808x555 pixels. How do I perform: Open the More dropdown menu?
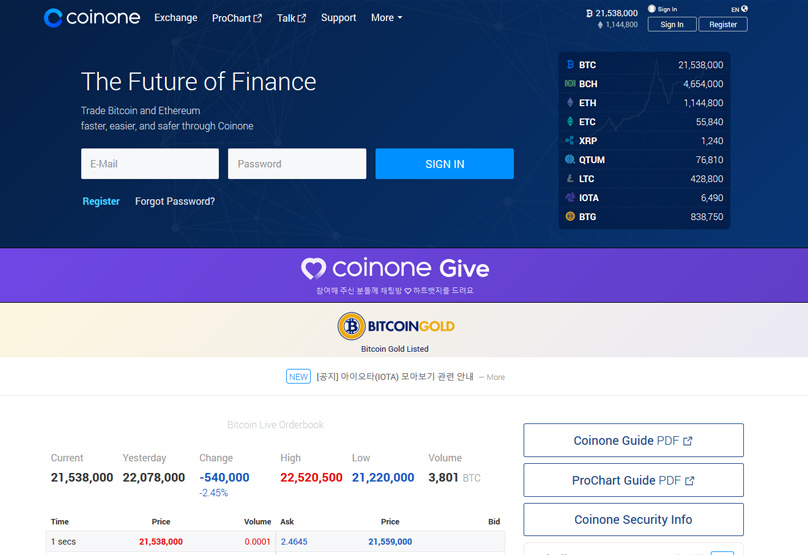click(386, 18)
